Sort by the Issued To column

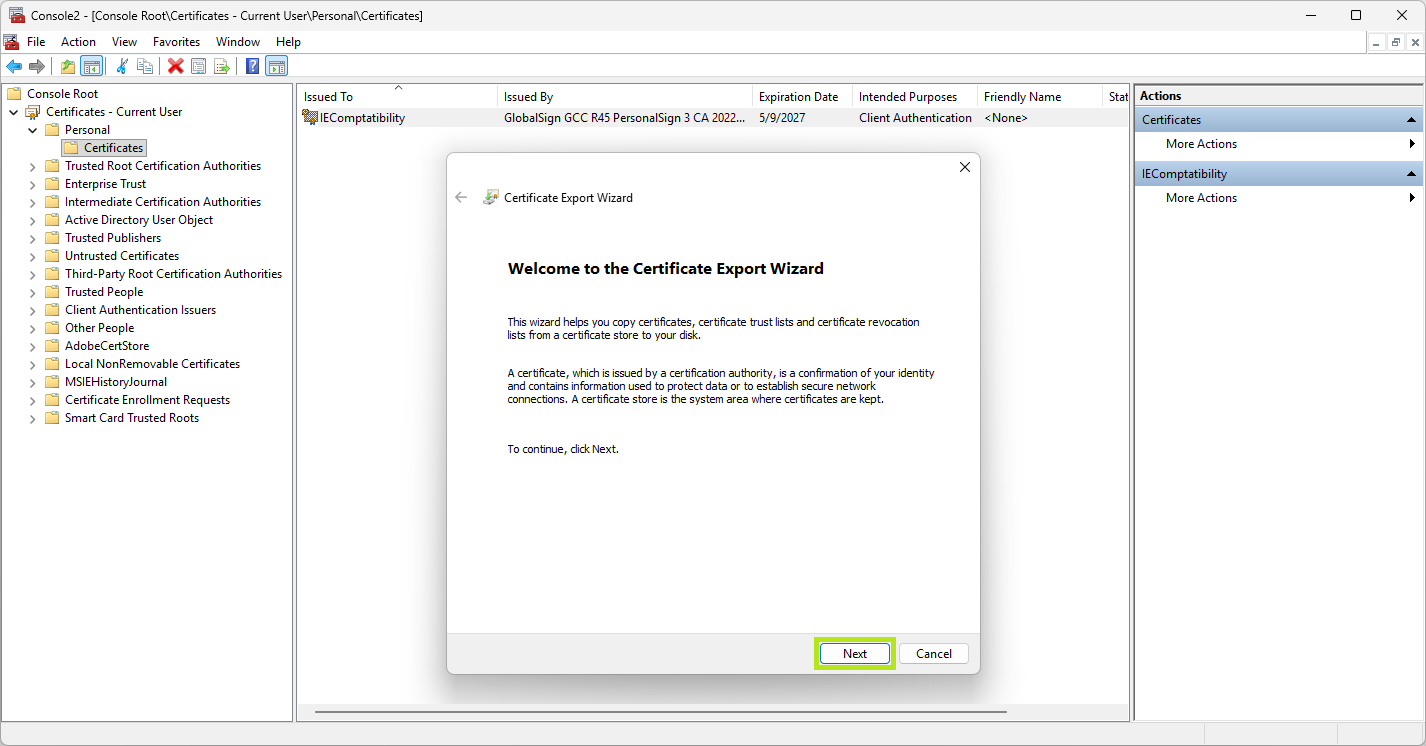(397, 97)
